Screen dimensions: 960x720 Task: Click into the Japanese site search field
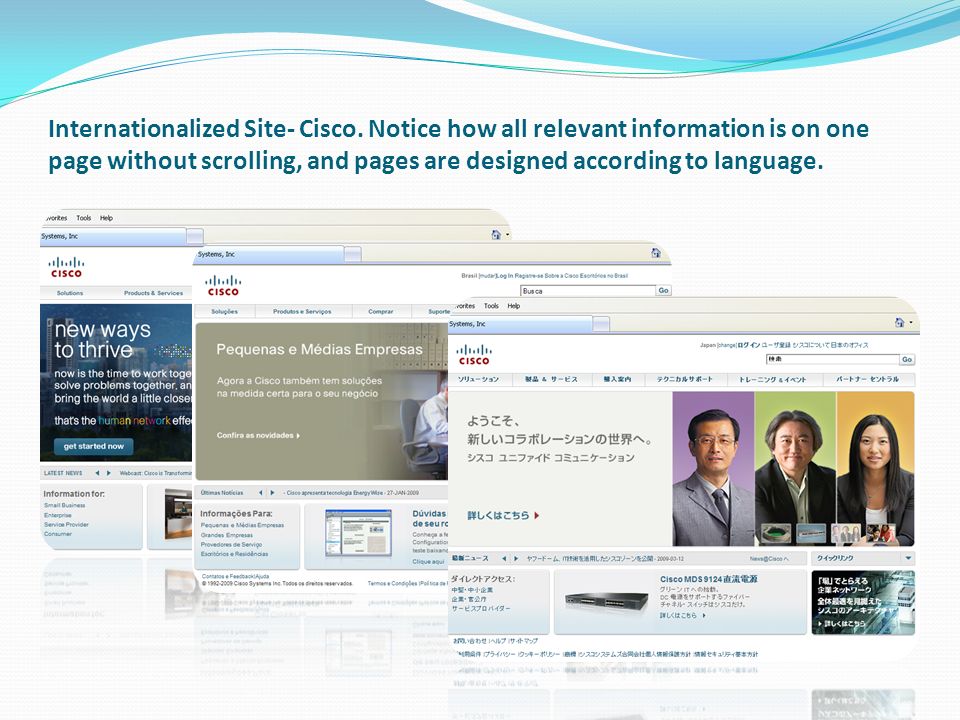tap(833, 359)
